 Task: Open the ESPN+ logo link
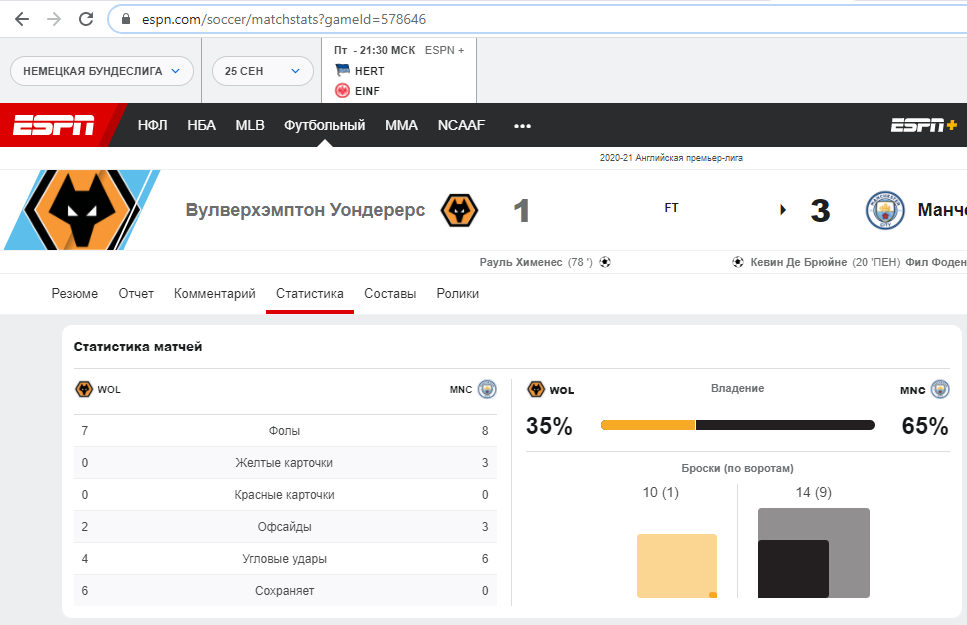[x=924, y=125]
